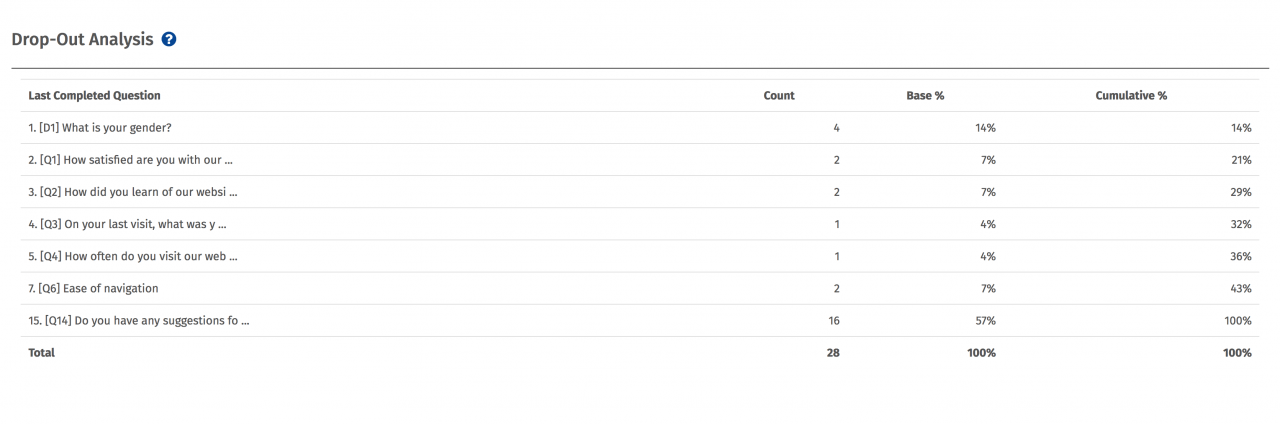Select the Q2 How did you learn row

pyautogui.click(x=640, y=192)
